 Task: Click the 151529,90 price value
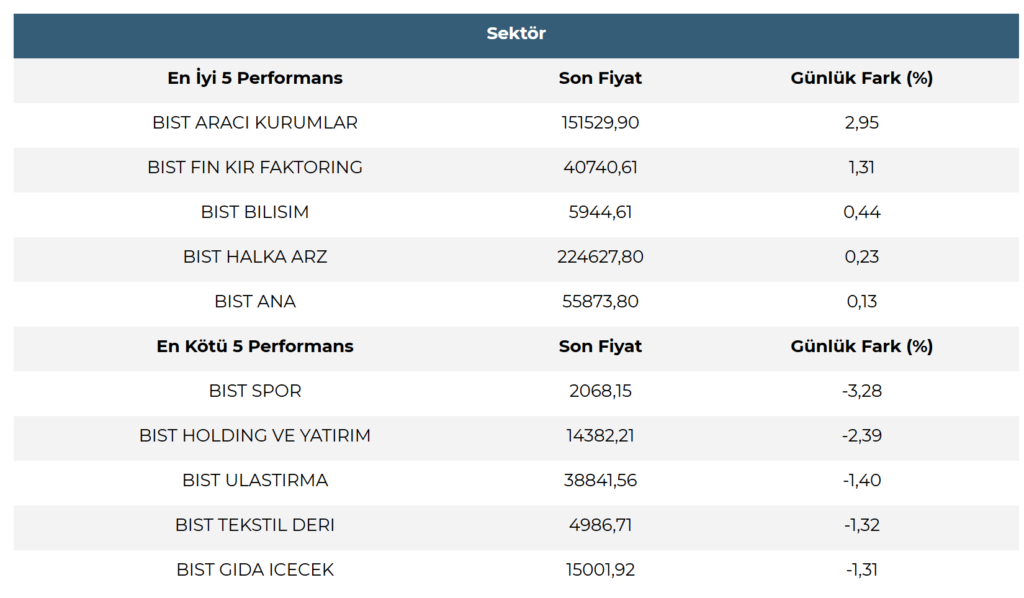pos(600,123)
